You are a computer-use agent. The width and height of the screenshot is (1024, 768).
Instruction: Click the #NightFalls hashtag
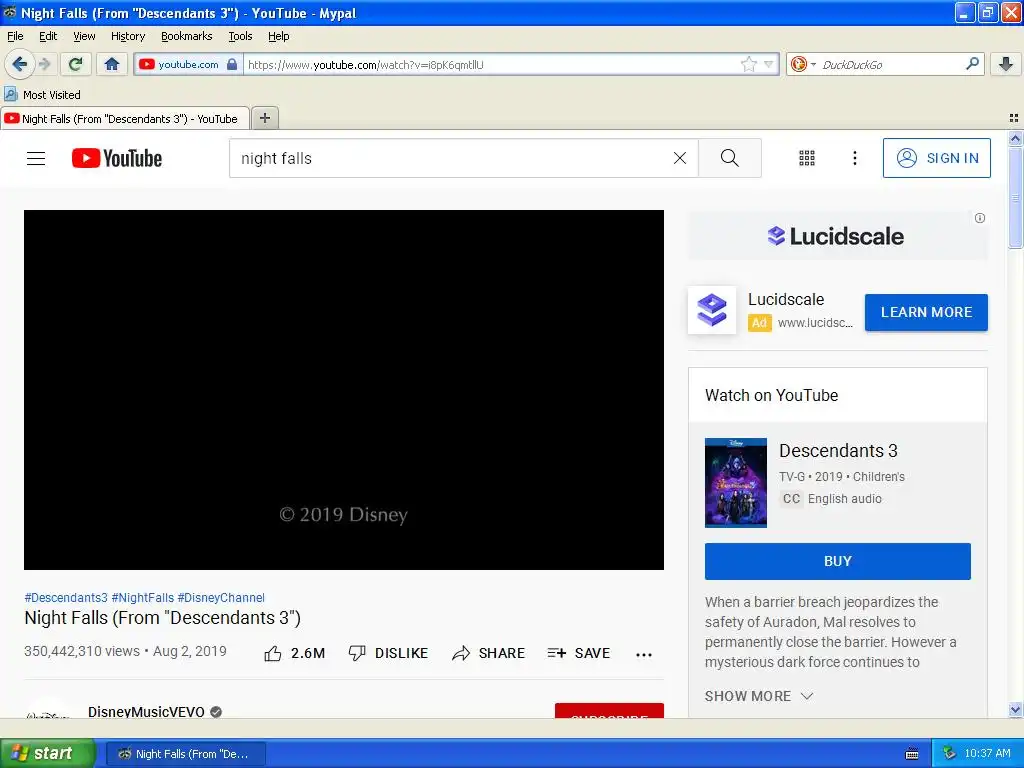(142, 598)
